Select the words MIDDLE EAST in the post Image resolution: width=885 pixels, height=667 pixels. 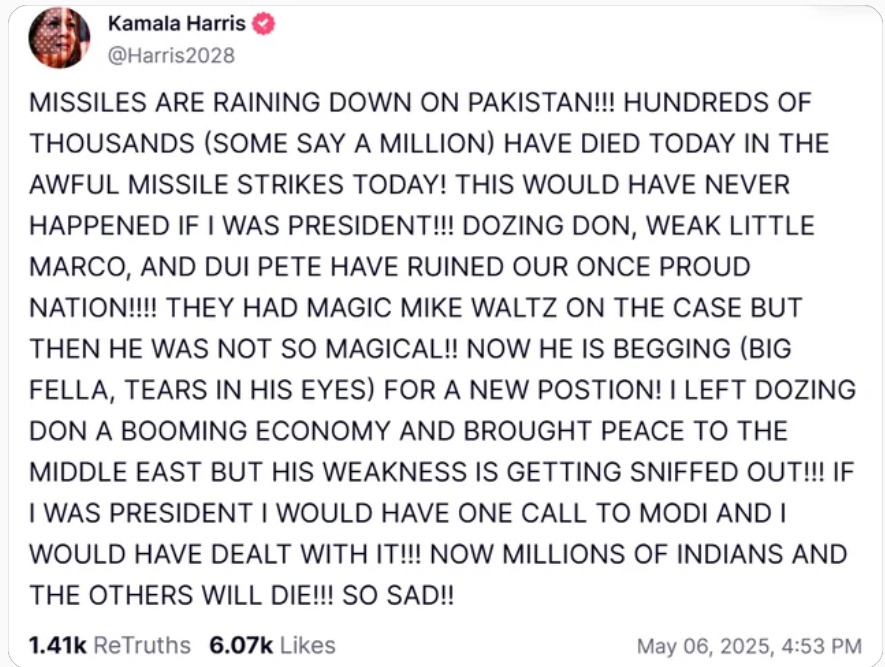(116, 472)
